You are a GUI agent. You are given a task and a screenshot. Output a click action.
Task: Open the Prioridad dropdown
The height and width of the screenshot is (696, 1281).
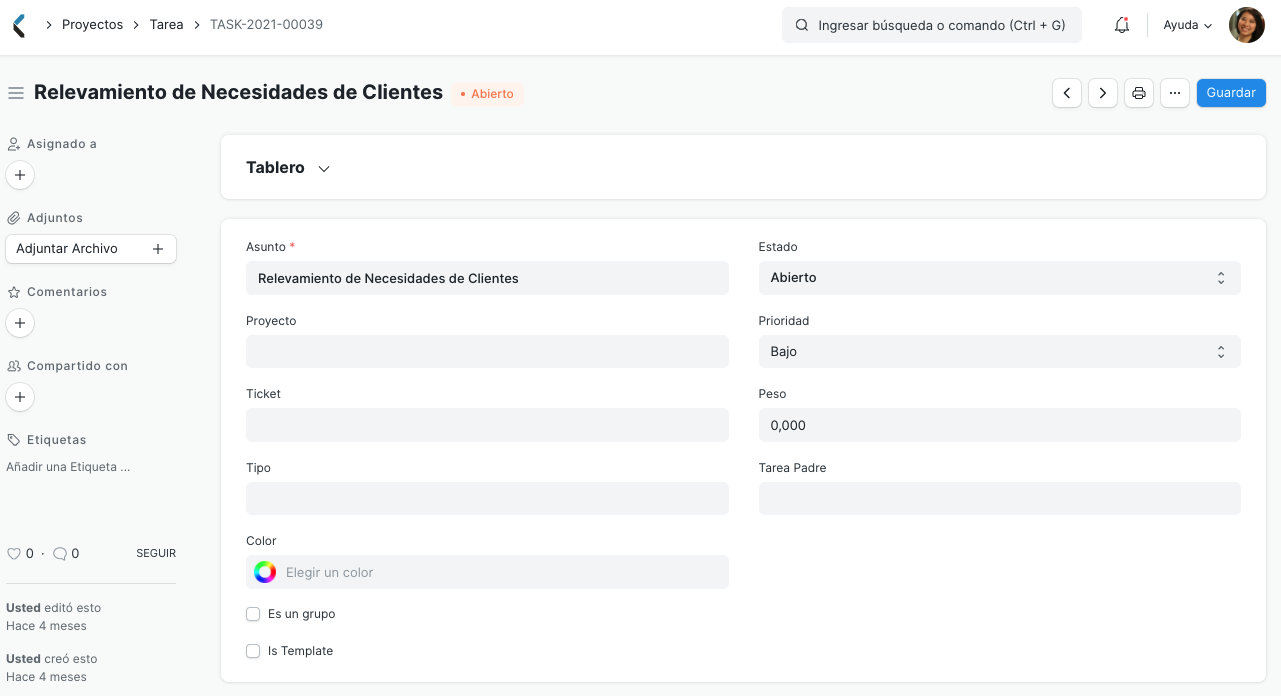(x=999, y=352)
